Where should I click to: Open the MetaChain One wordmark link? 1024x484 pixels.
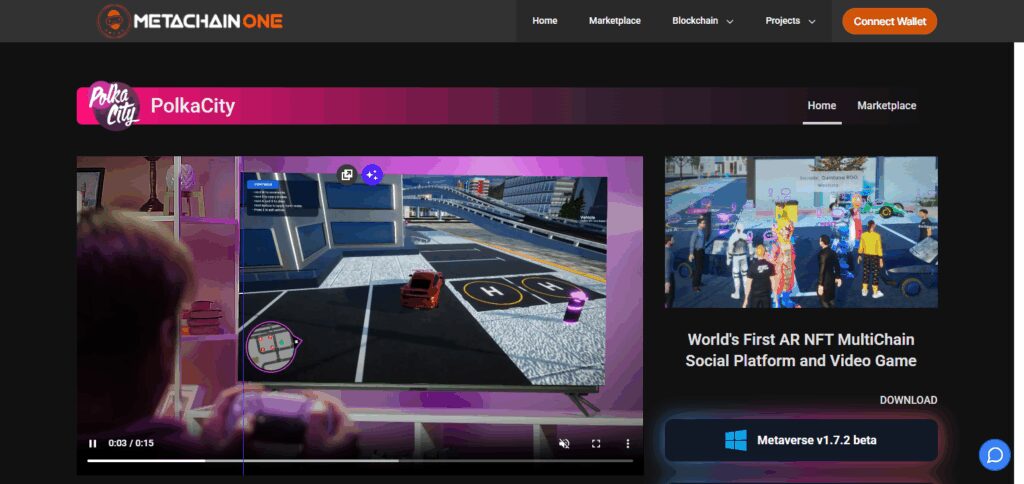click(208, 21)
